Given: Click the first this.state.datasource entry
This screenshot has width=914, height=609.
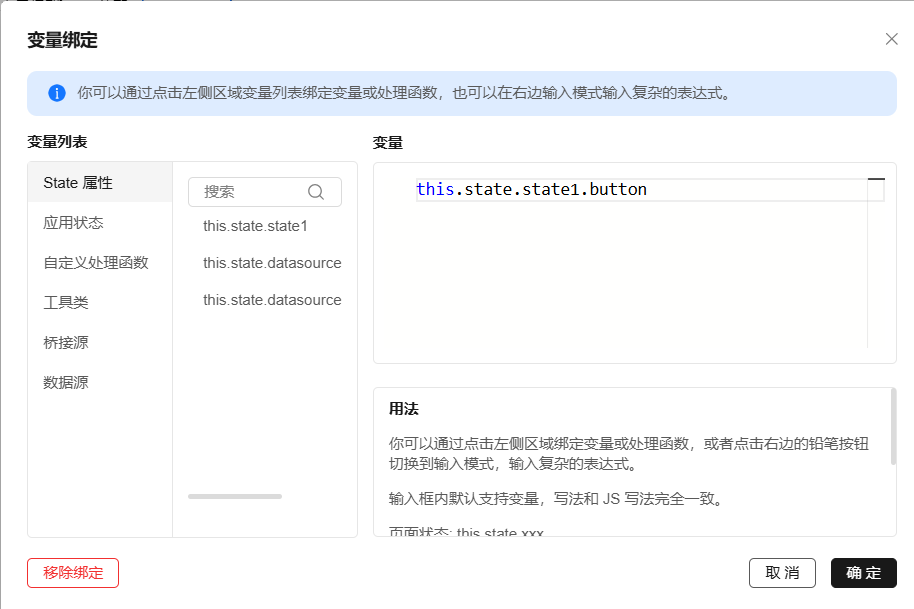Looking at the screenshot, I should 271,263.
